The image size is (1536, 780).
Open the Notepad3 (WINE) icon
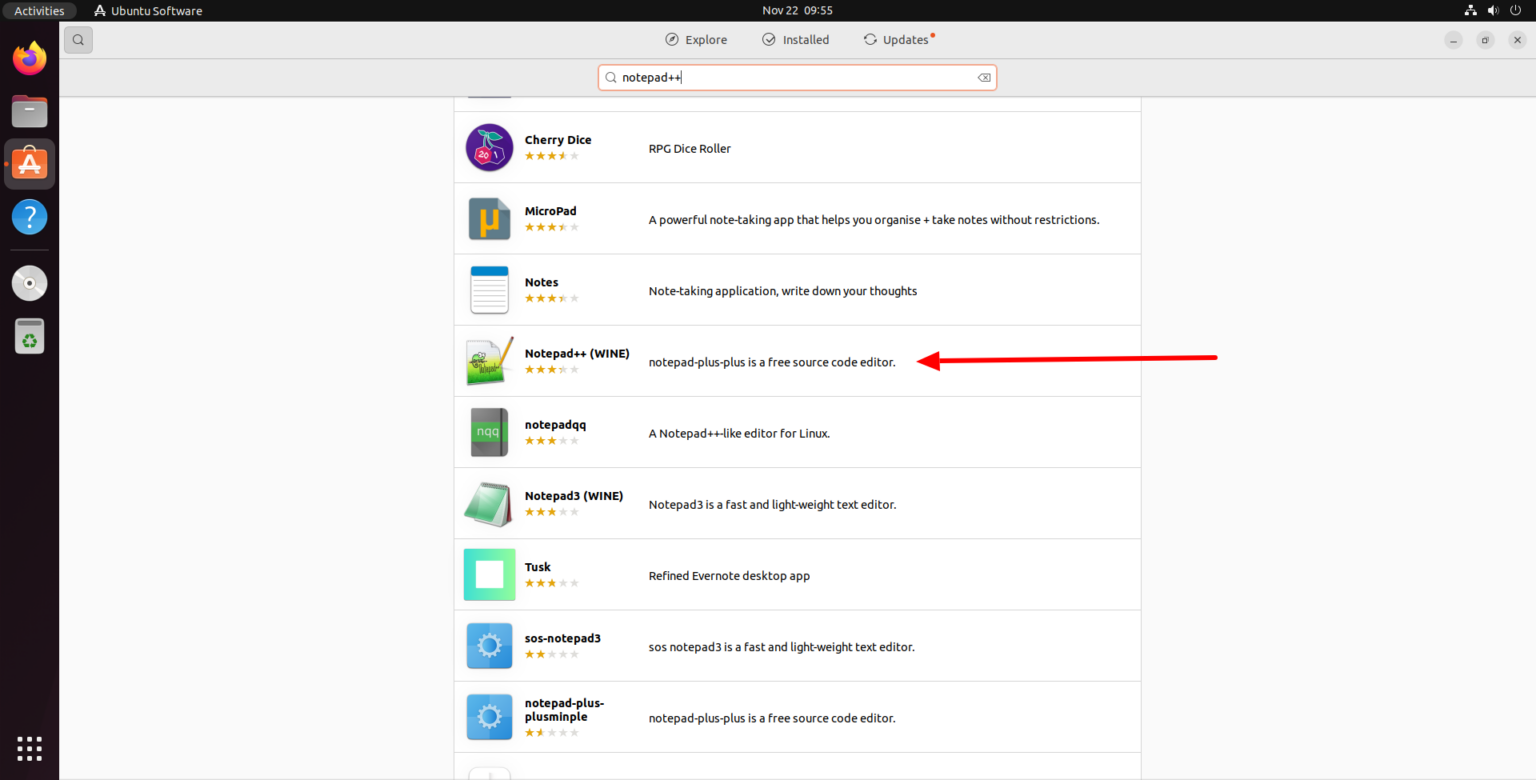point(489,503)
